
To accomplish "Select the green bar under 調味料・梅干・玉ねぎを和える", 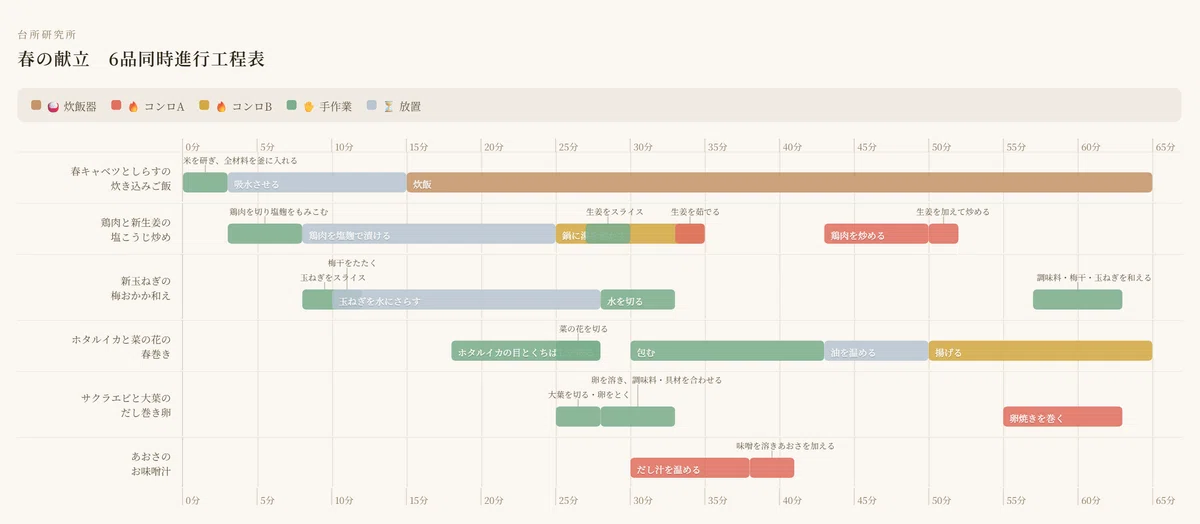I will tap(1078, 300).
